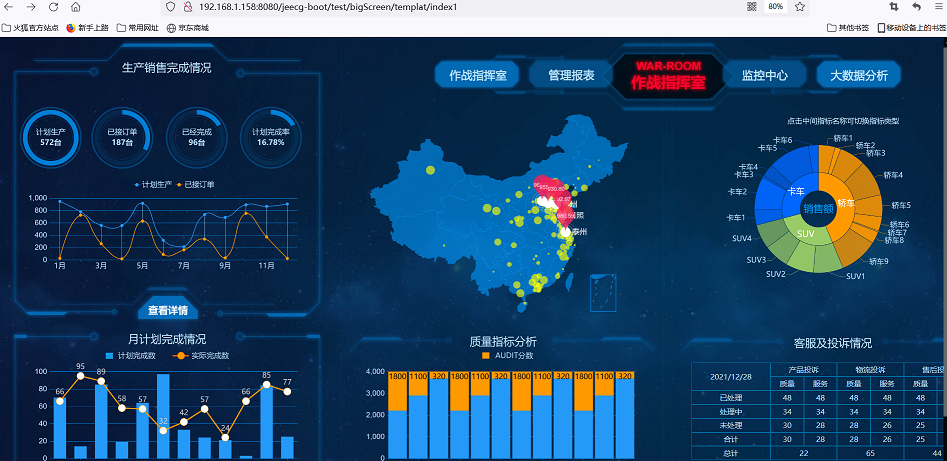The image size is (947, 461).
Task: Bookmark this page with the star icon
Action: 801,7
